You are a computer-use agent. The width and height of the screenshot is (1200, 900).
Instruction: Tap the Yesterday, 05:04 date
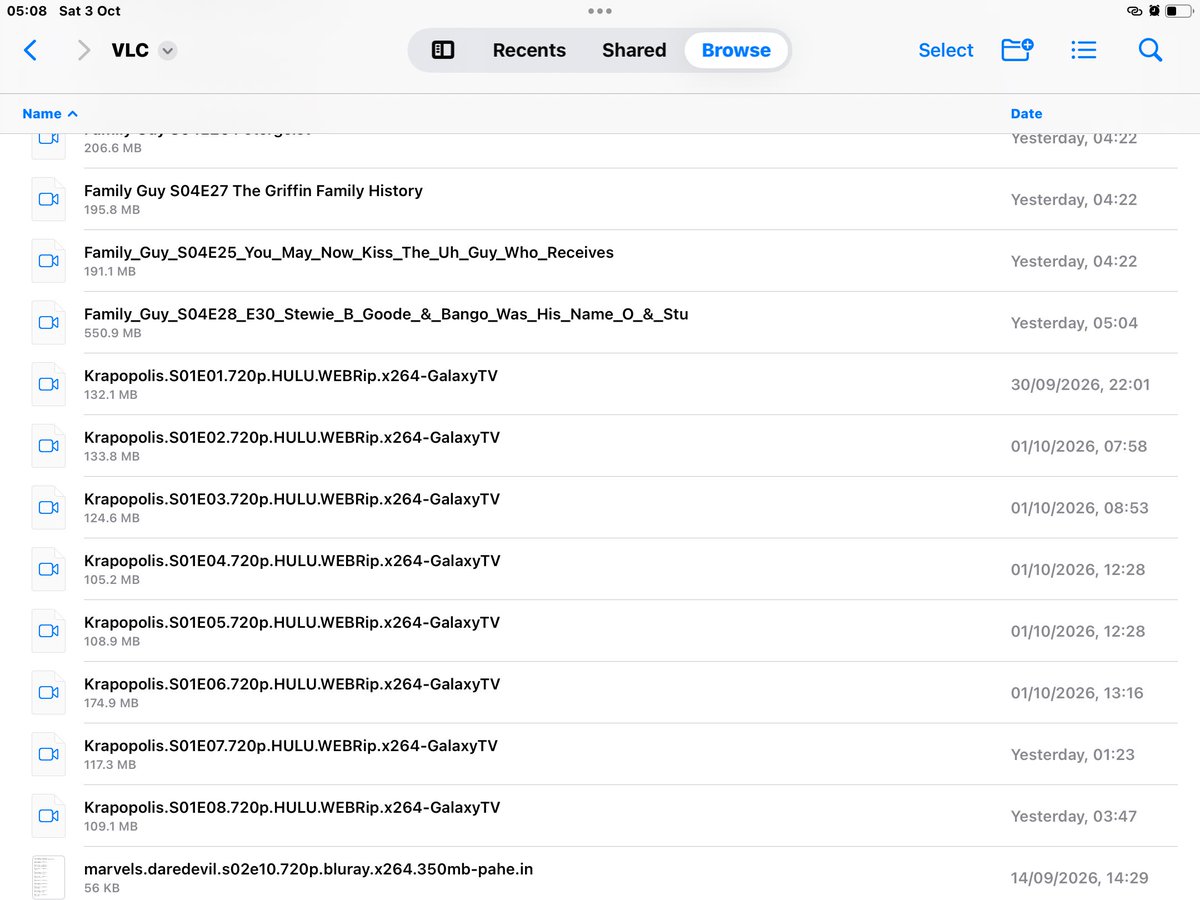click(1074, 323)
